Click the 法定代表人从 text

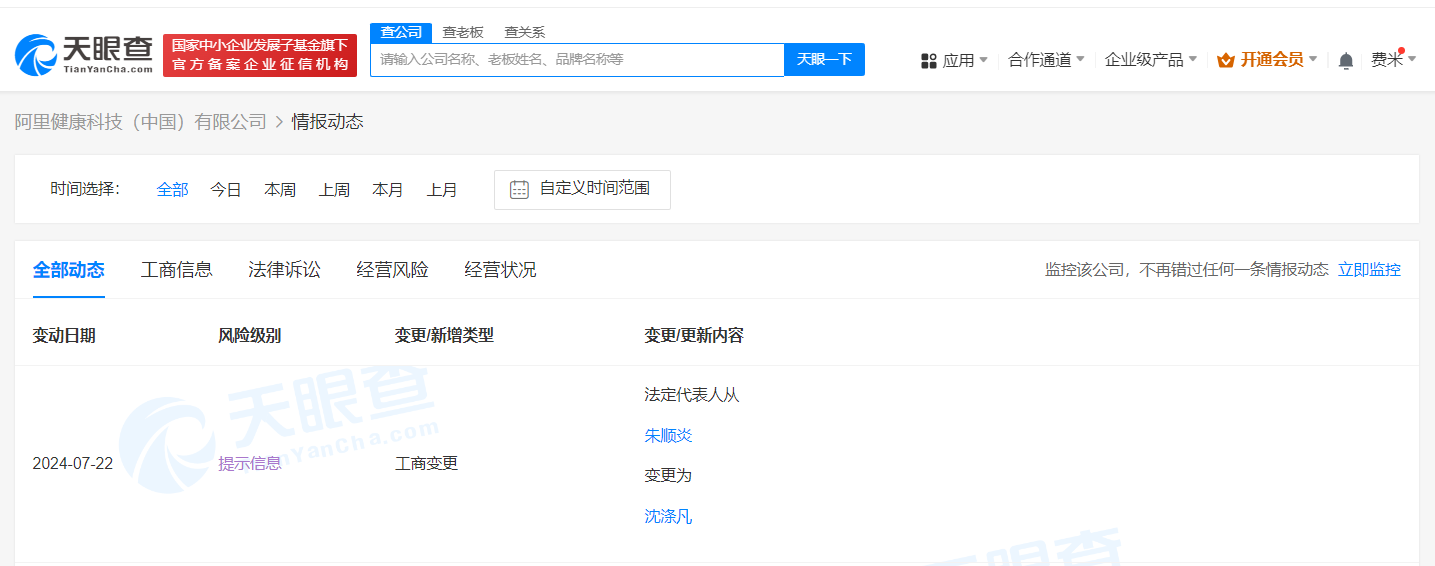(x=692, y=395)
